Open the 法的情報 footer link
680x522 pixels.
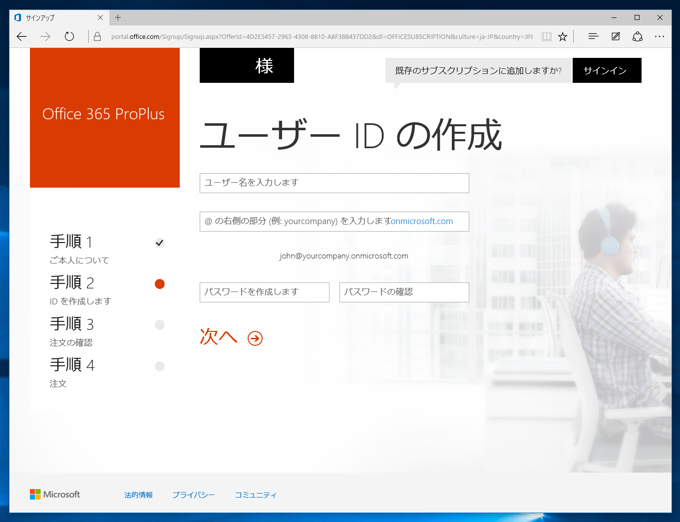pyautogui.click(x=138, y=495)
